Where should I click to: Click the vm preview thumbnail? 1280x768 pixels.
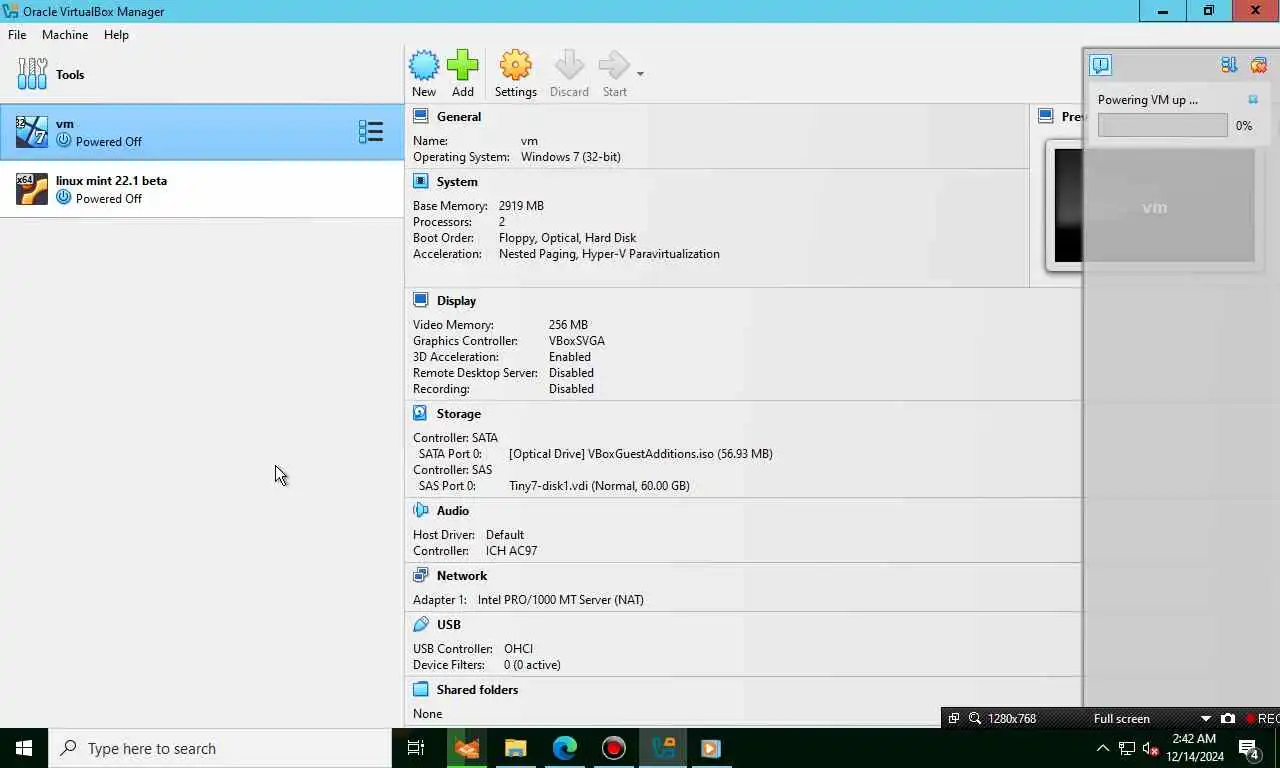coord(1154,207)
